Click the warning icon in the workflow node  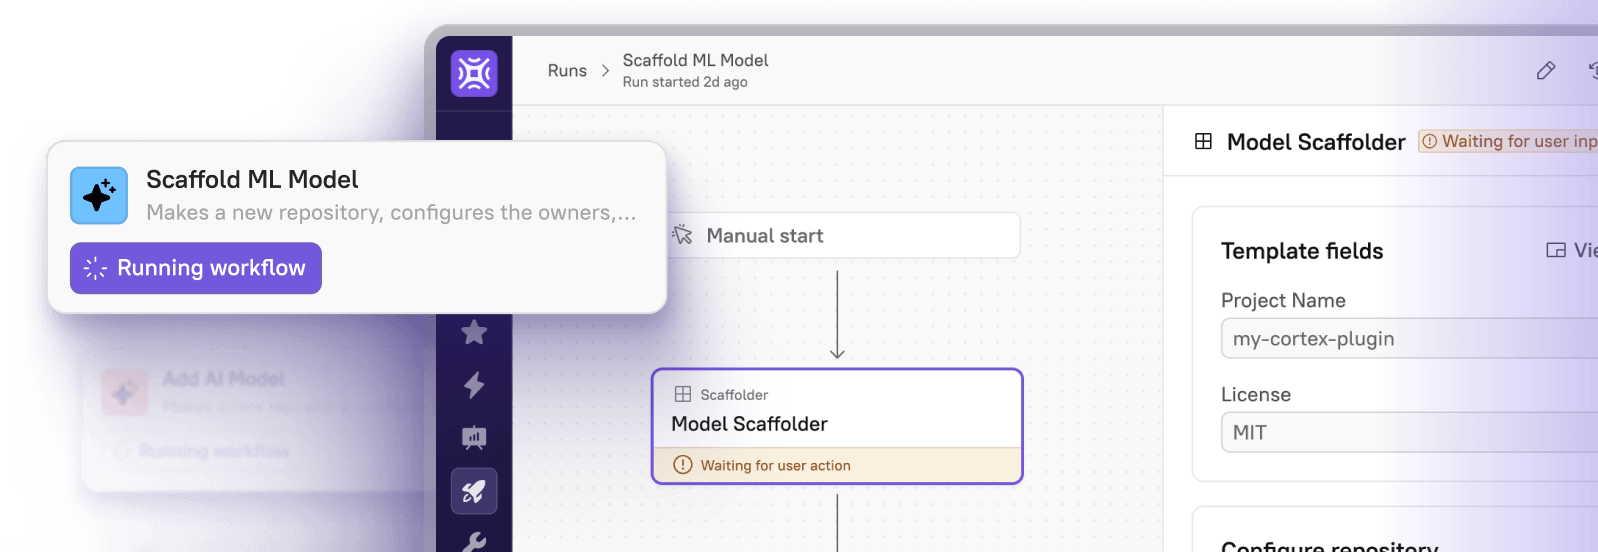683,465
